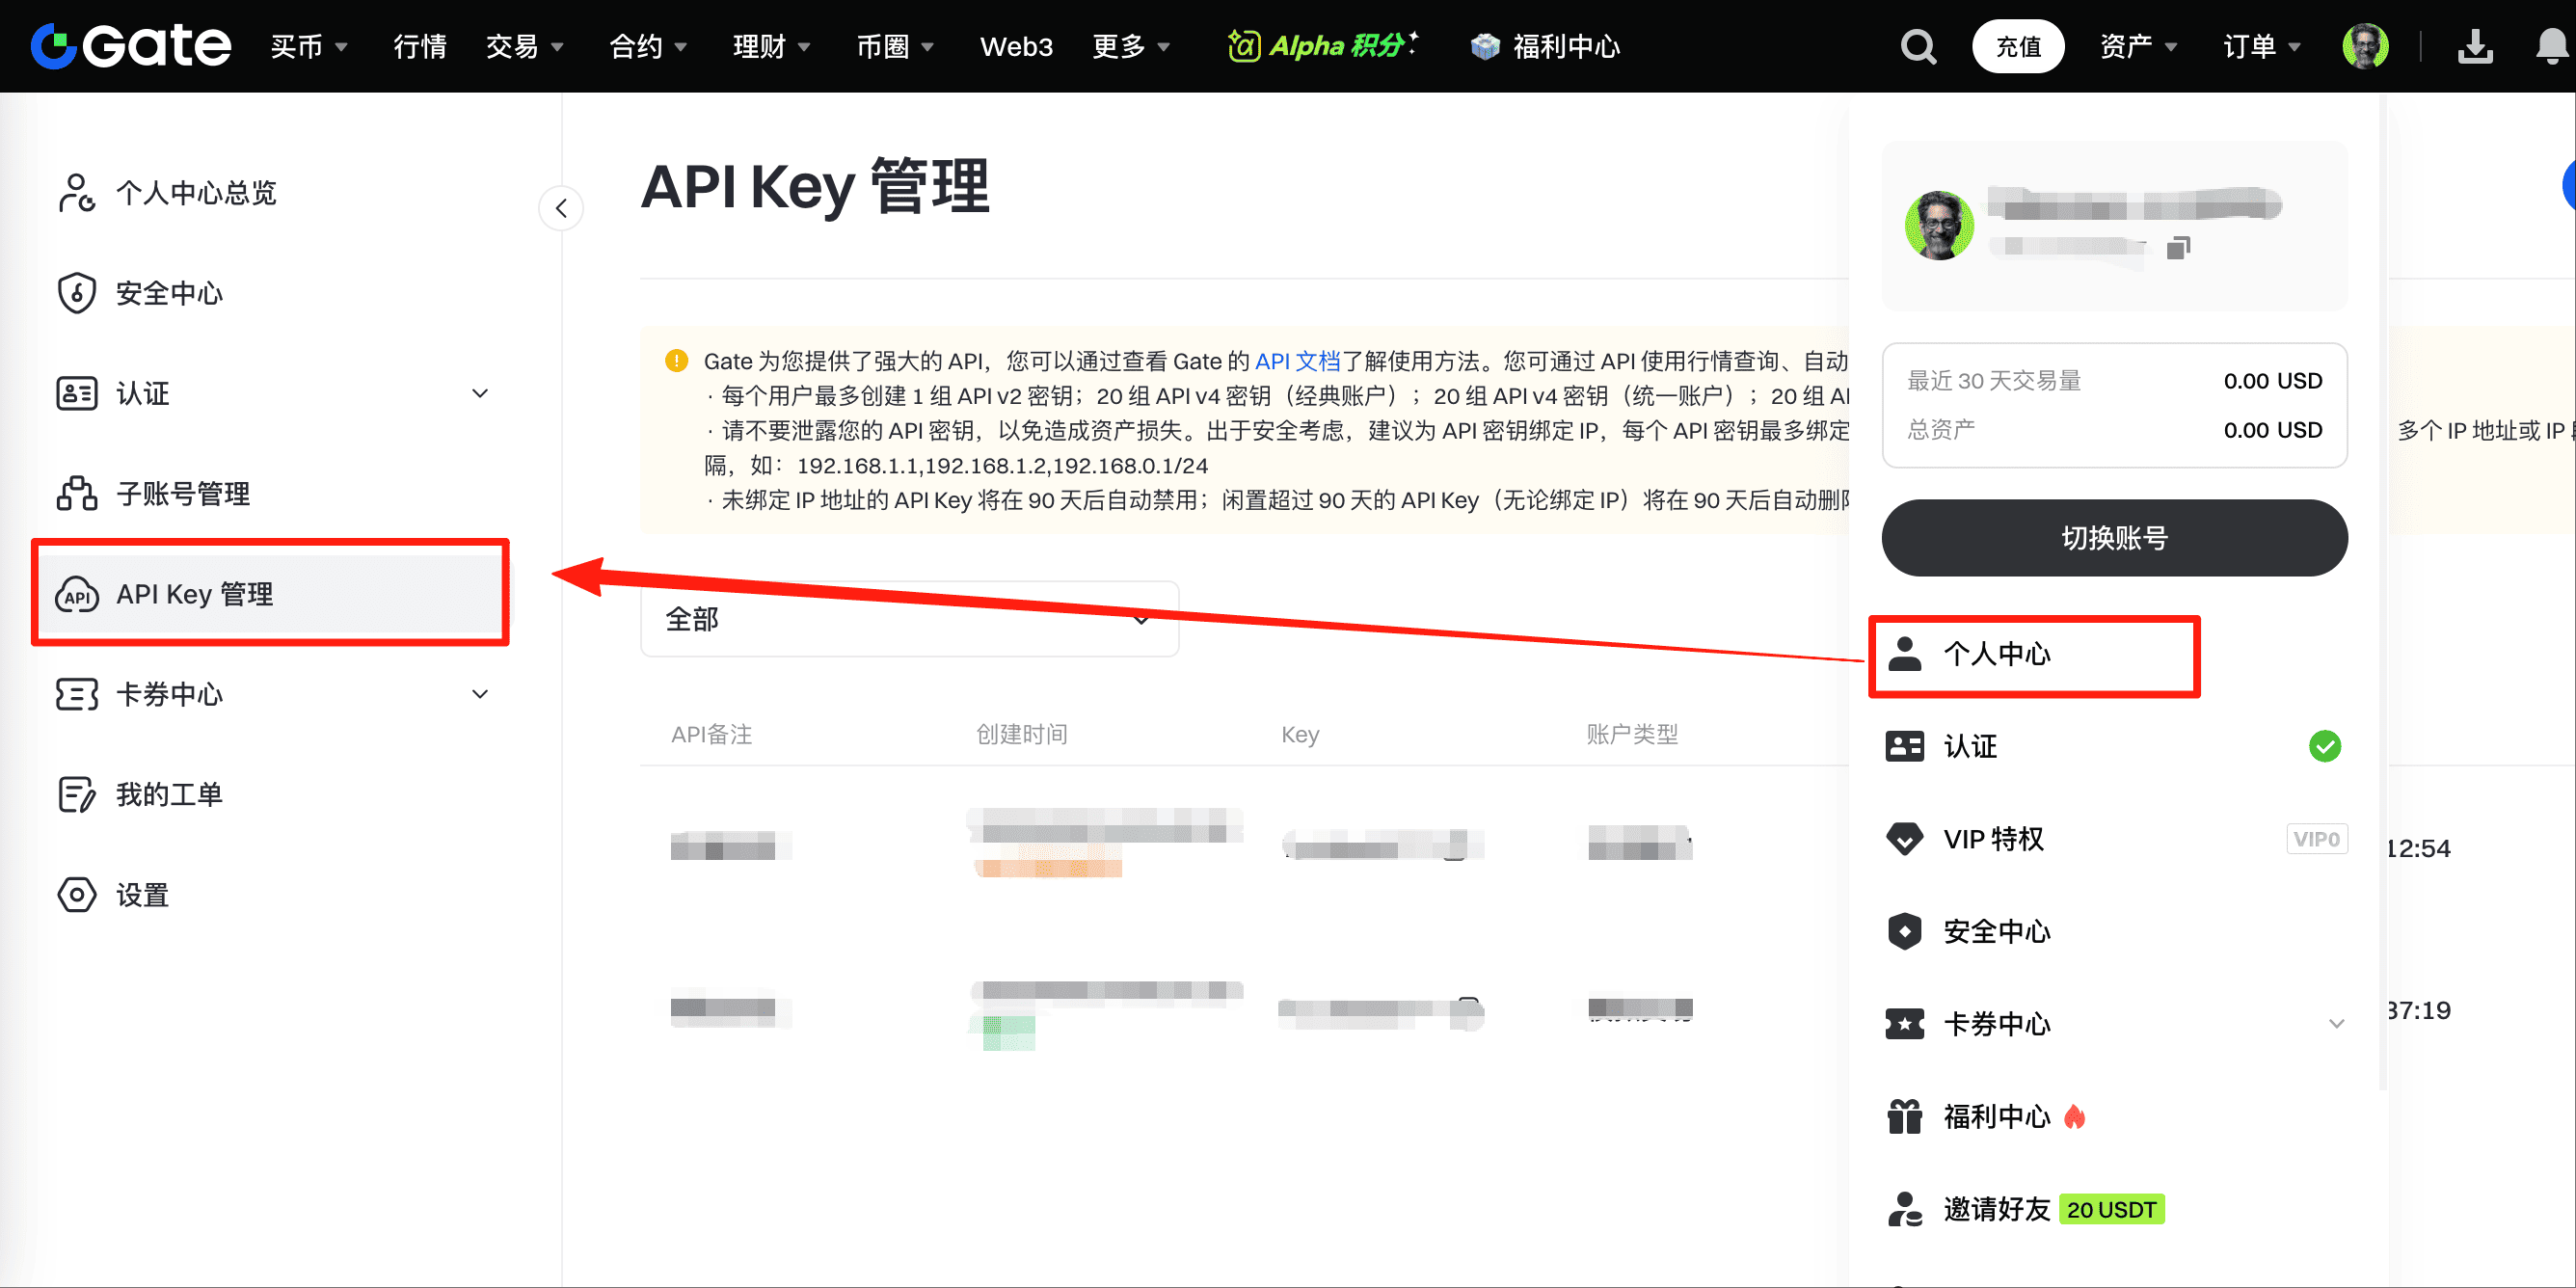Screen dimensions: 2576x1288
Task: Click the Alpha 积分 icon
Action: coord(1243,46)
